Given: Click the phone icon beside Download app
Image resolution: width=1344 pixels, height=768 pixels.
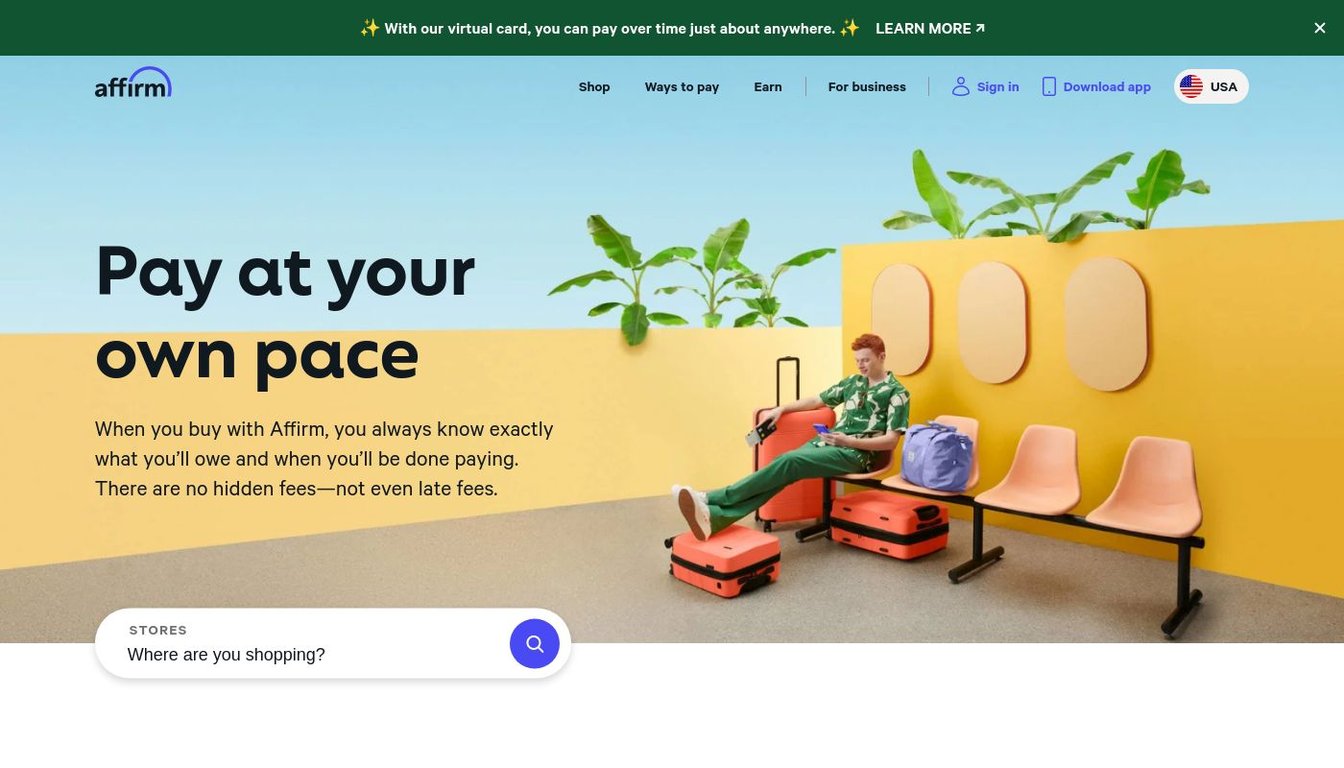Looking at the screenshot, I should pyautogui.click(x=1049, y=87).
